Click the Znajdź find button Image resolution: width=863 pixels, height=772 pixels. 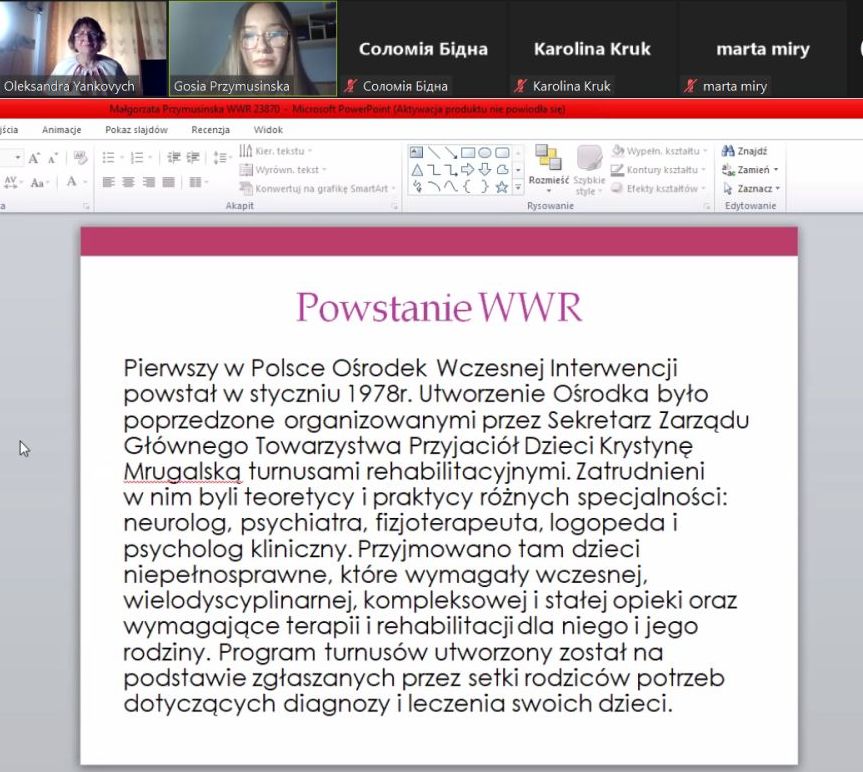pos(745,151)
